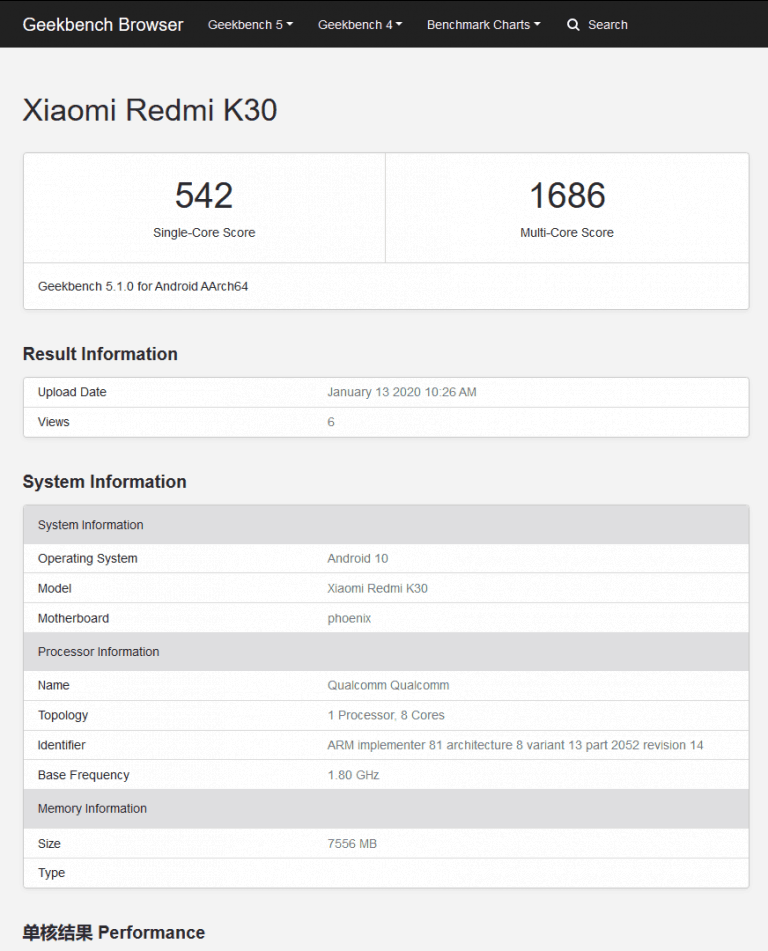Select the Single-Core Score label
The width and height of the screenshot is (768, 951).
204,232
